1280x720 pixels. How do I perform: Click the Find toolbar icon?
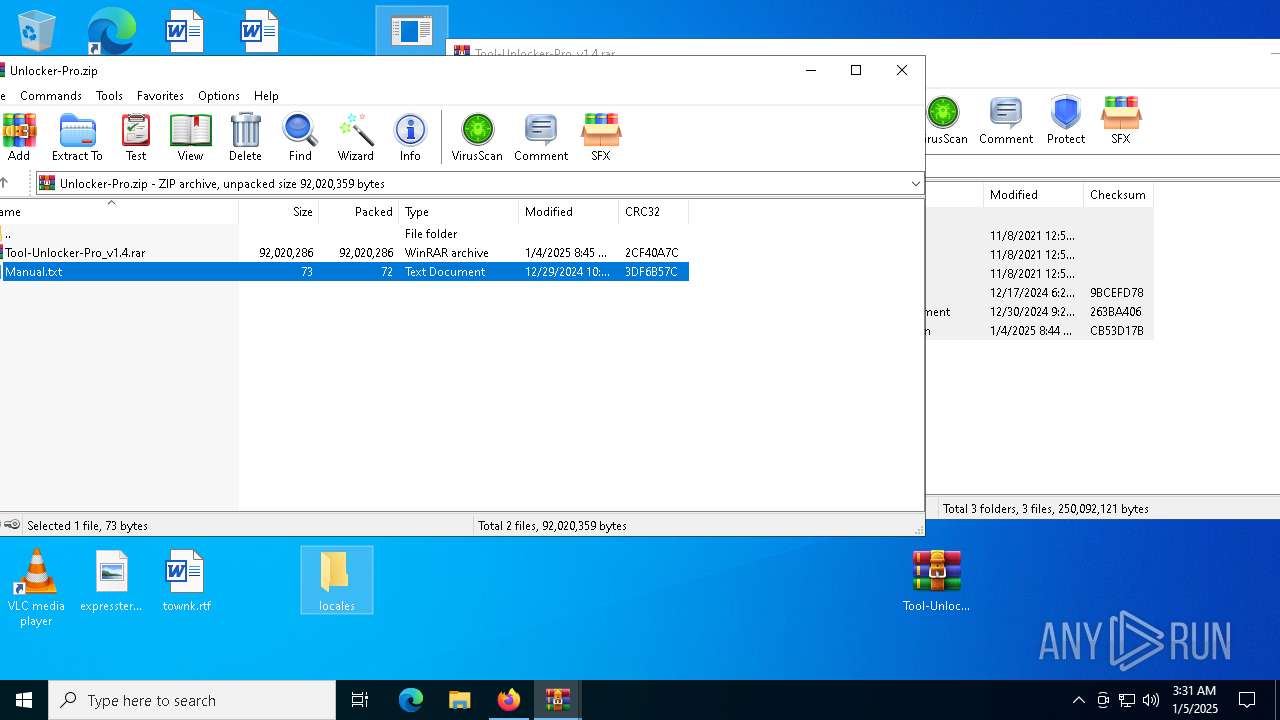300,137
